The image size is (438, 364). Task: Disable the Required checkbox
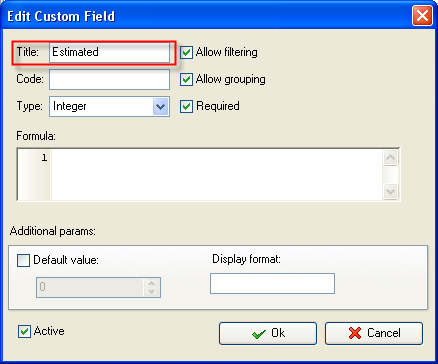[x=186, y=107]
